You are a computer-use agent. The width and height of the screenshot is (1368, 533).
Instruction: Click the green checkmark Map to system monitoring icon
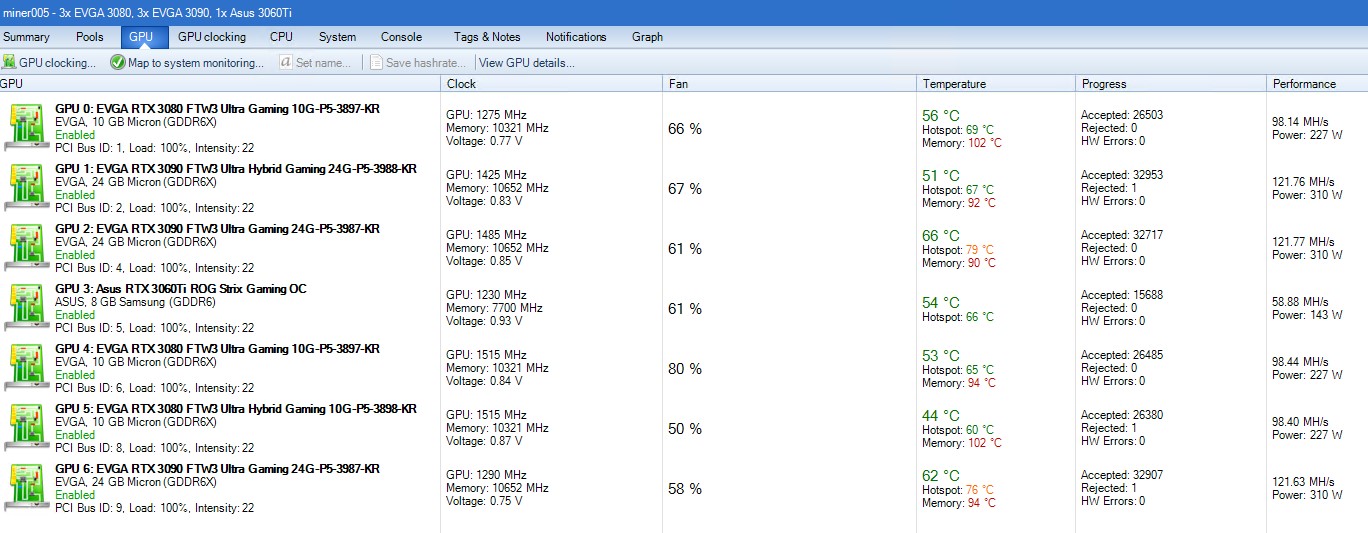(118, 63)
